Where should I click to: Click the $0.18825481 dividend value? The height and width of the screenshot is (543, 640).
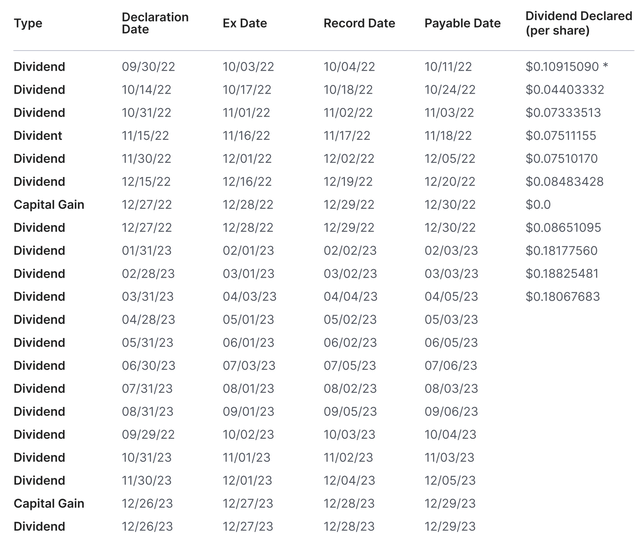pyautogui.click(x=562, y=274)
